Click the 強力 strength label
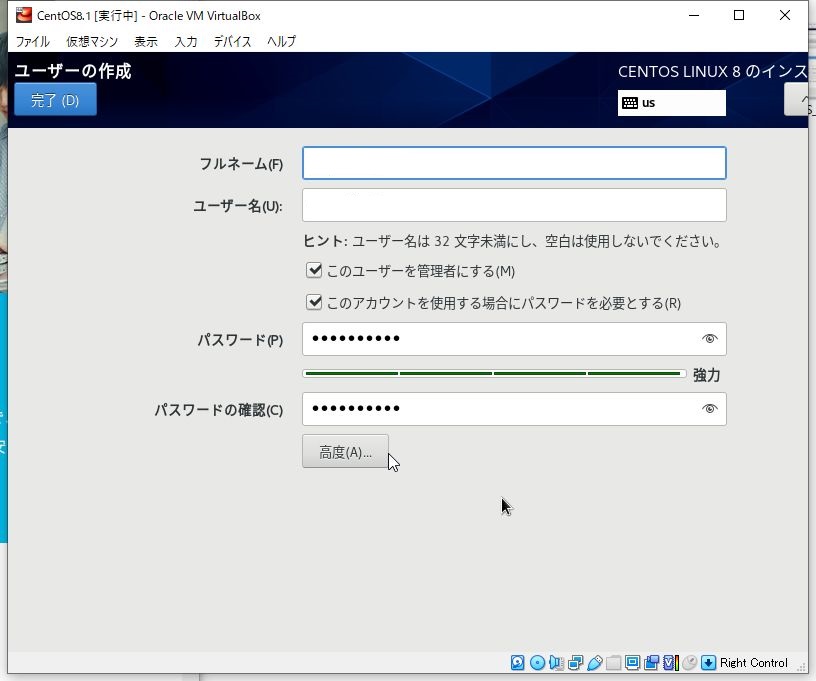Screen dimensions: 816x681 click(706, 375)
